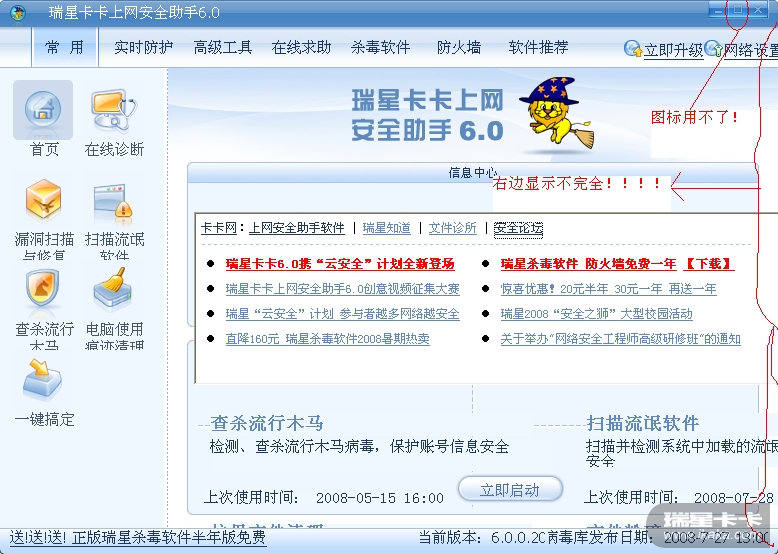778x554 pixels.
Task: Open the 高级工具 tab
Action: coord(223,47)
